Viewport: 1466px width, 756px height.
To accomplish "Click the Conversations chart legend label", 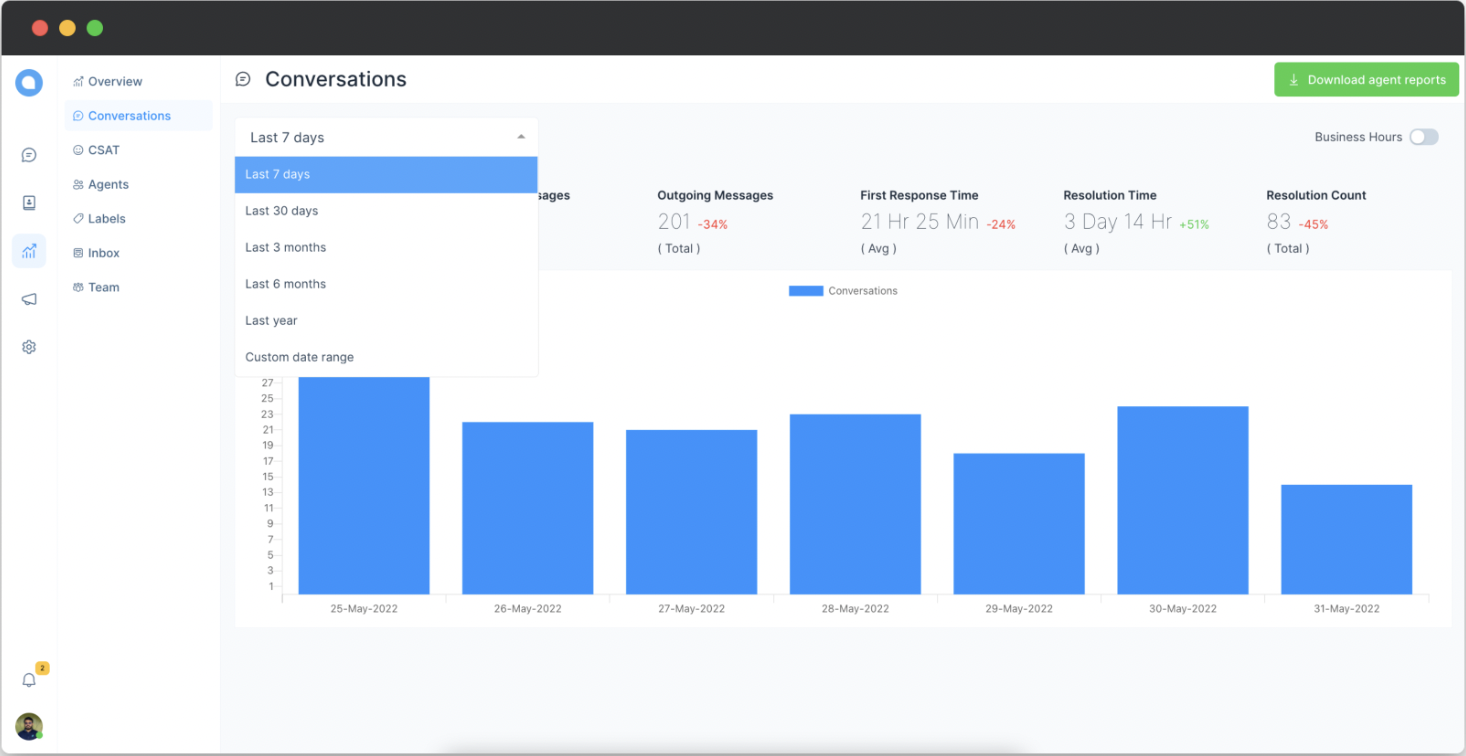I will click(x=863, y=291).
